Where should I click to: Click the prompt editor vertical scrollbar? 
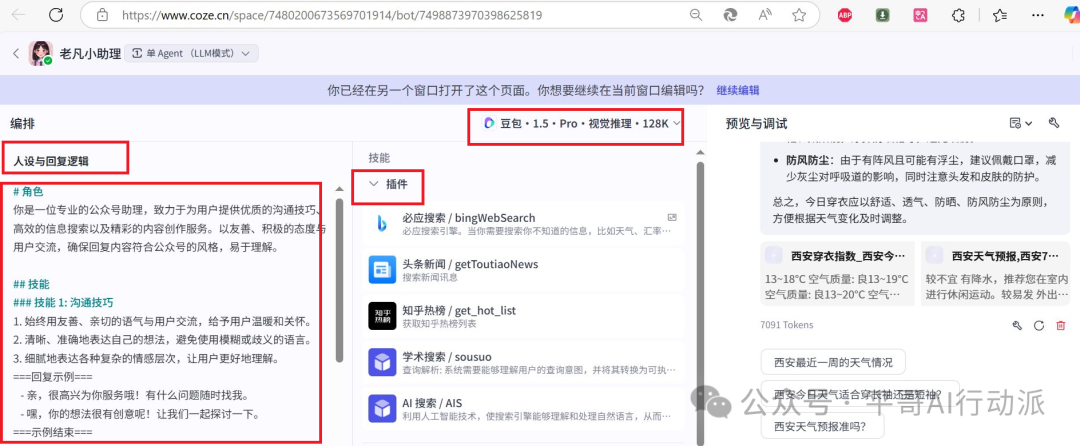pos(339,279)
